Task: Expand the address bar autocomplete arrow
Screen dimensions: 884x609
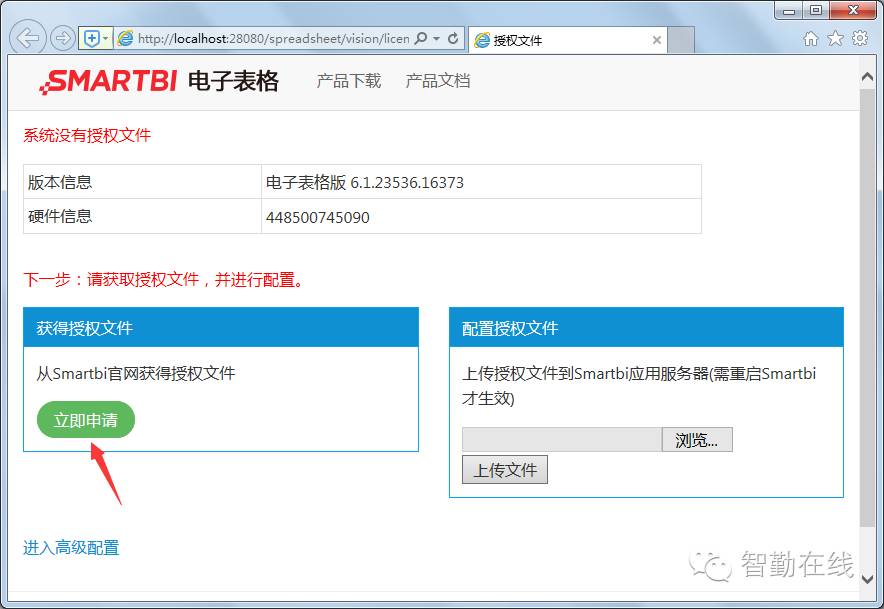Action: click(x=436, y=38)
